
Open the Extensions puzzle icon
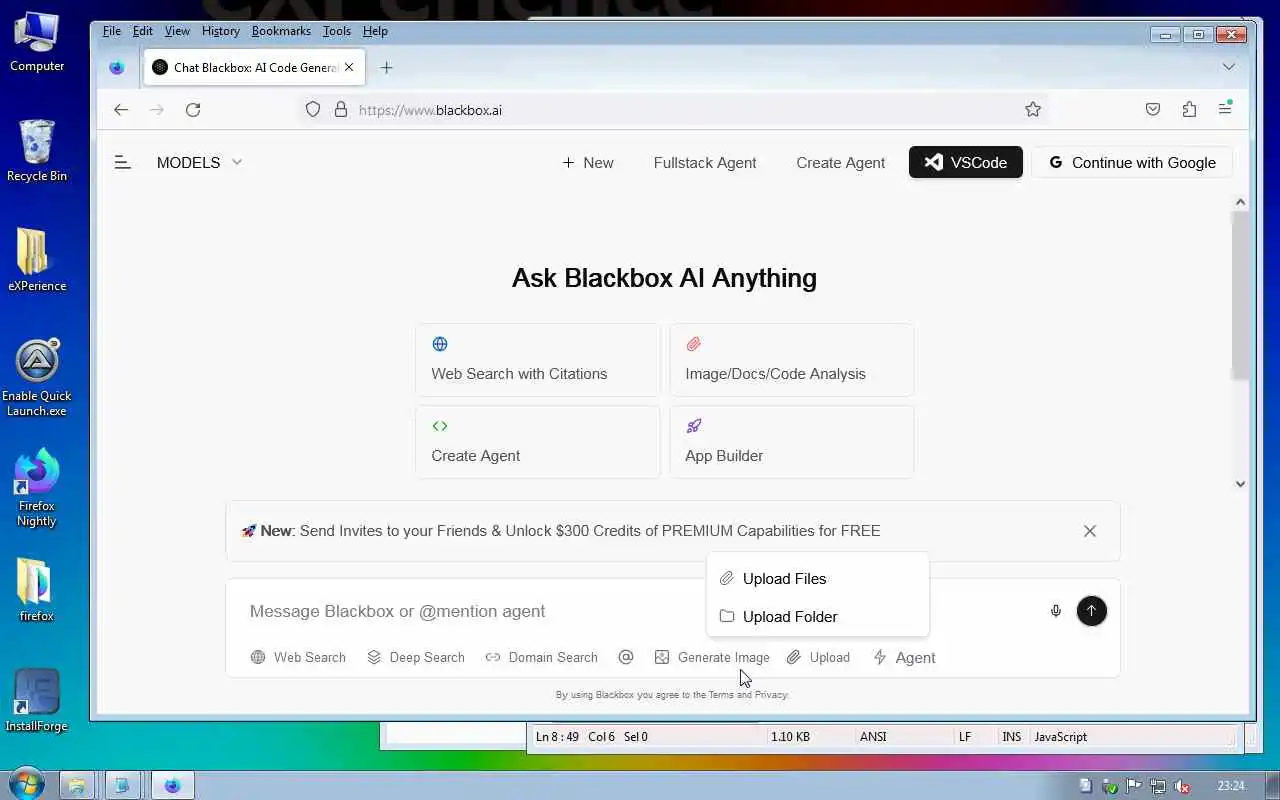tap(1189, 110)
